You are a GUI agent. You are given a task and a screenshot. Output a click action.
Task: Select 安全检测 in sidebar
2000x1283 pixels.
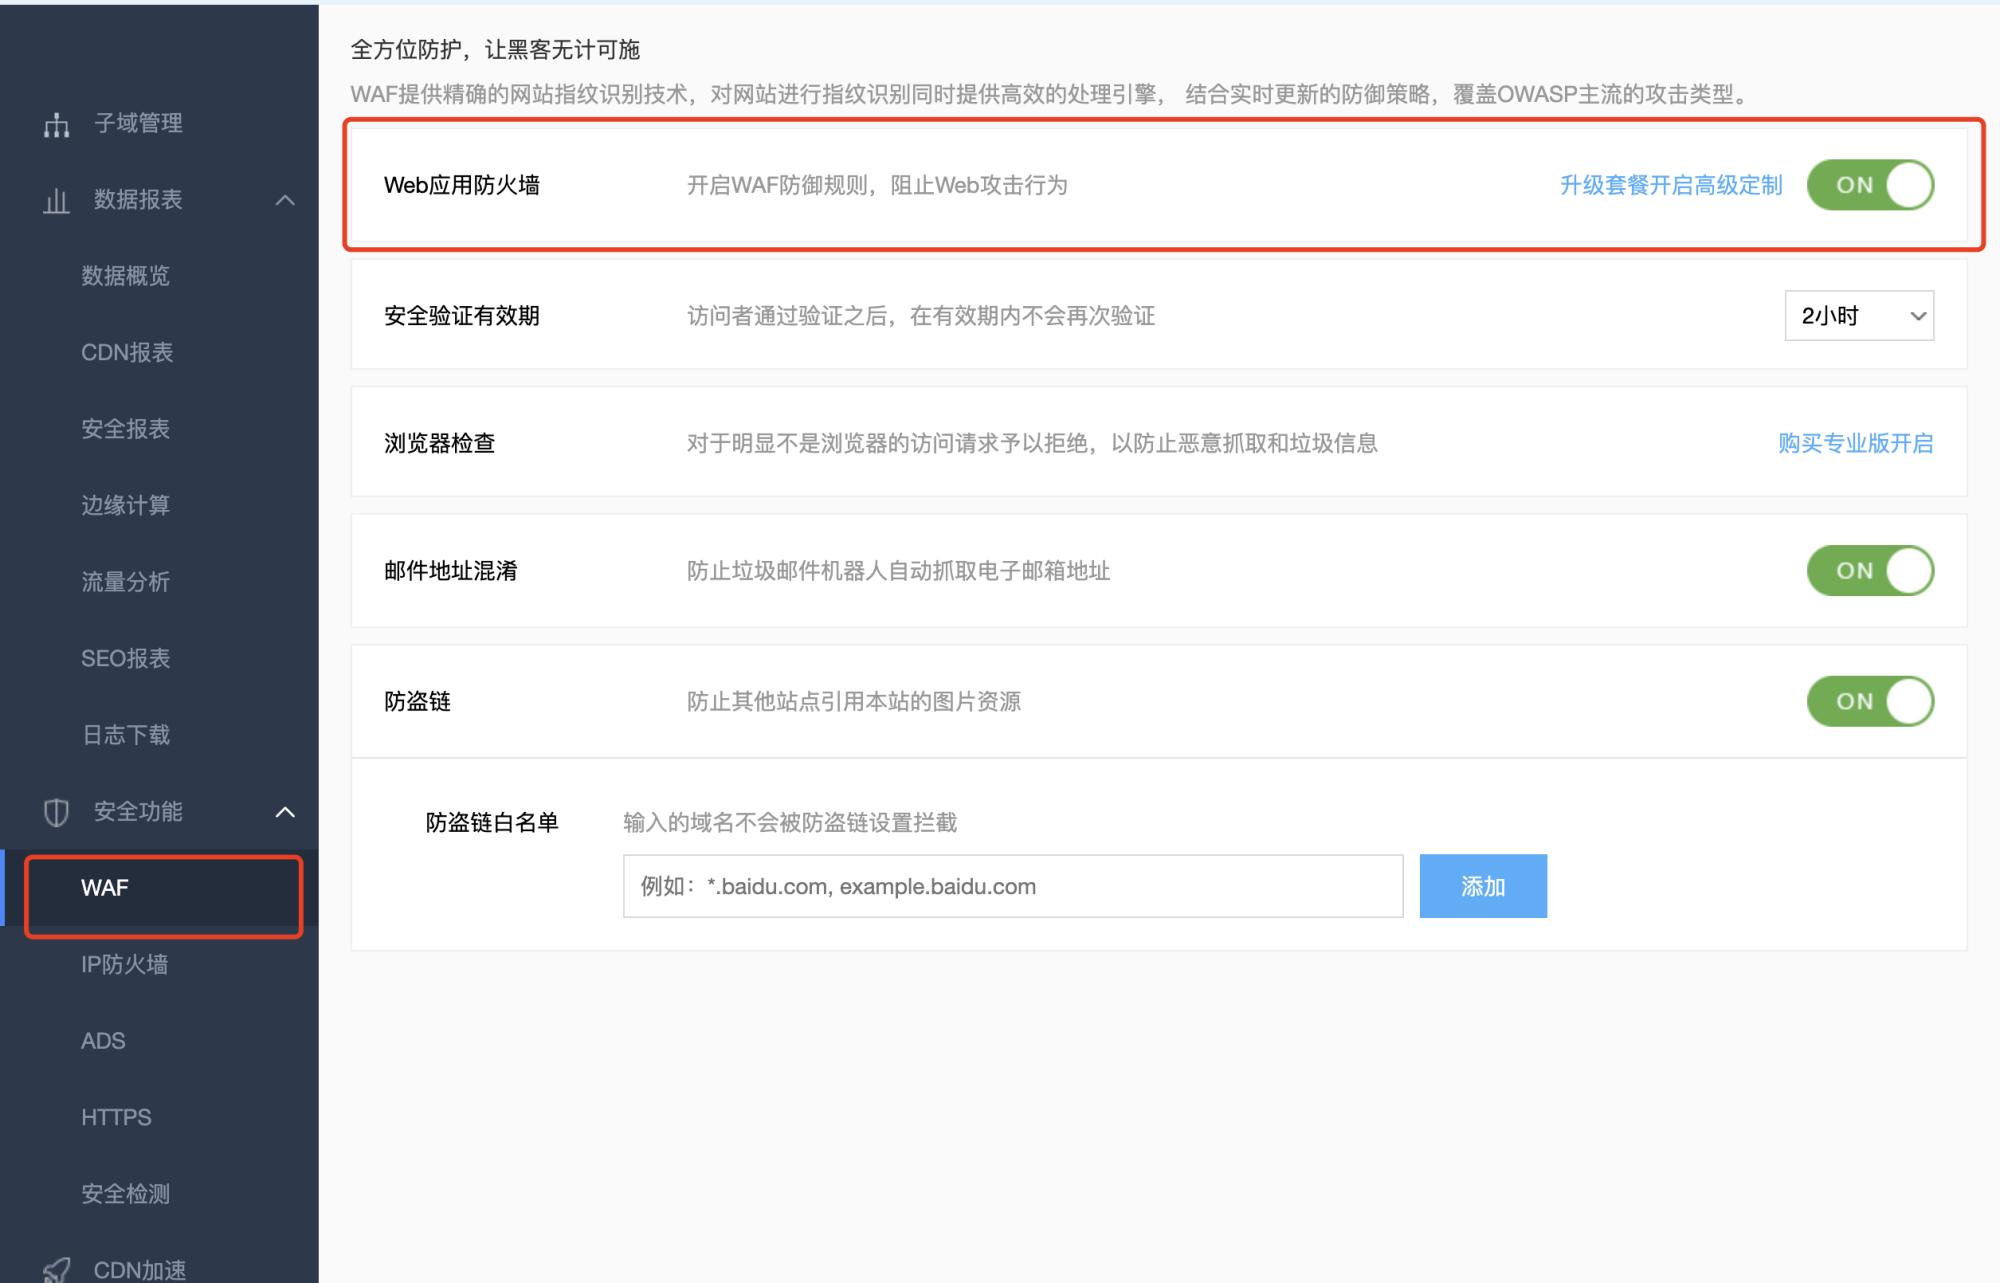[x=126, y=1194]
